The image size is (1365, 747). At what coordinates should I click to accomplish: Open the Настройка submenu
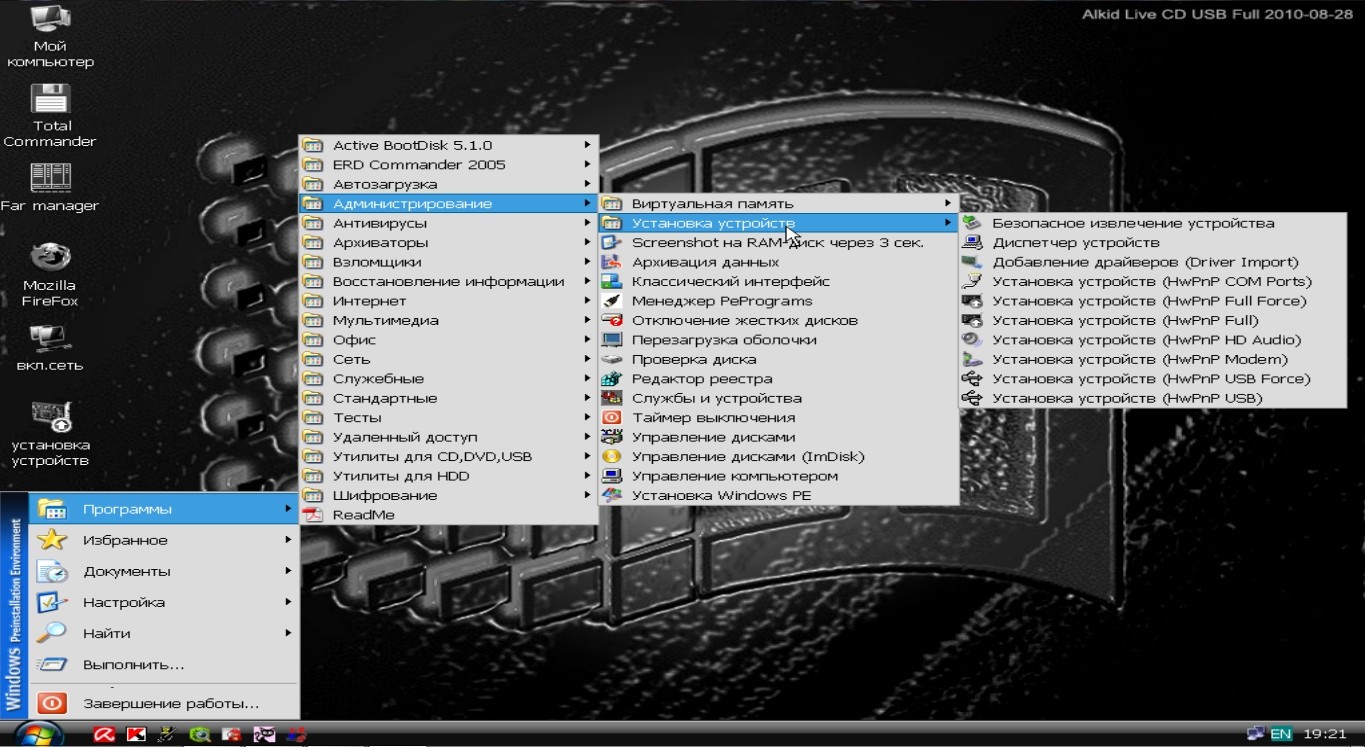pos(164,602)
